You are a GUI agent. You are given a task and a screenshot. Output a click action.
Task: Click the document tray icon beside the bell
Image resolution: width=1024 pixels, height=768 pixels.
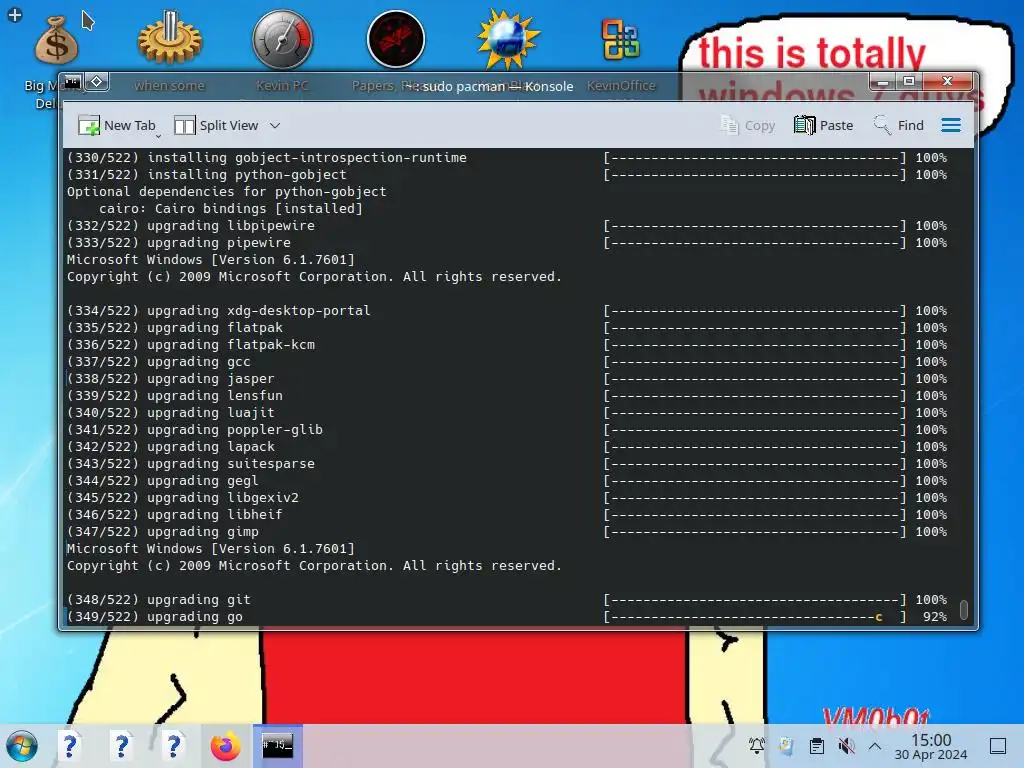(x=786, y=746)
